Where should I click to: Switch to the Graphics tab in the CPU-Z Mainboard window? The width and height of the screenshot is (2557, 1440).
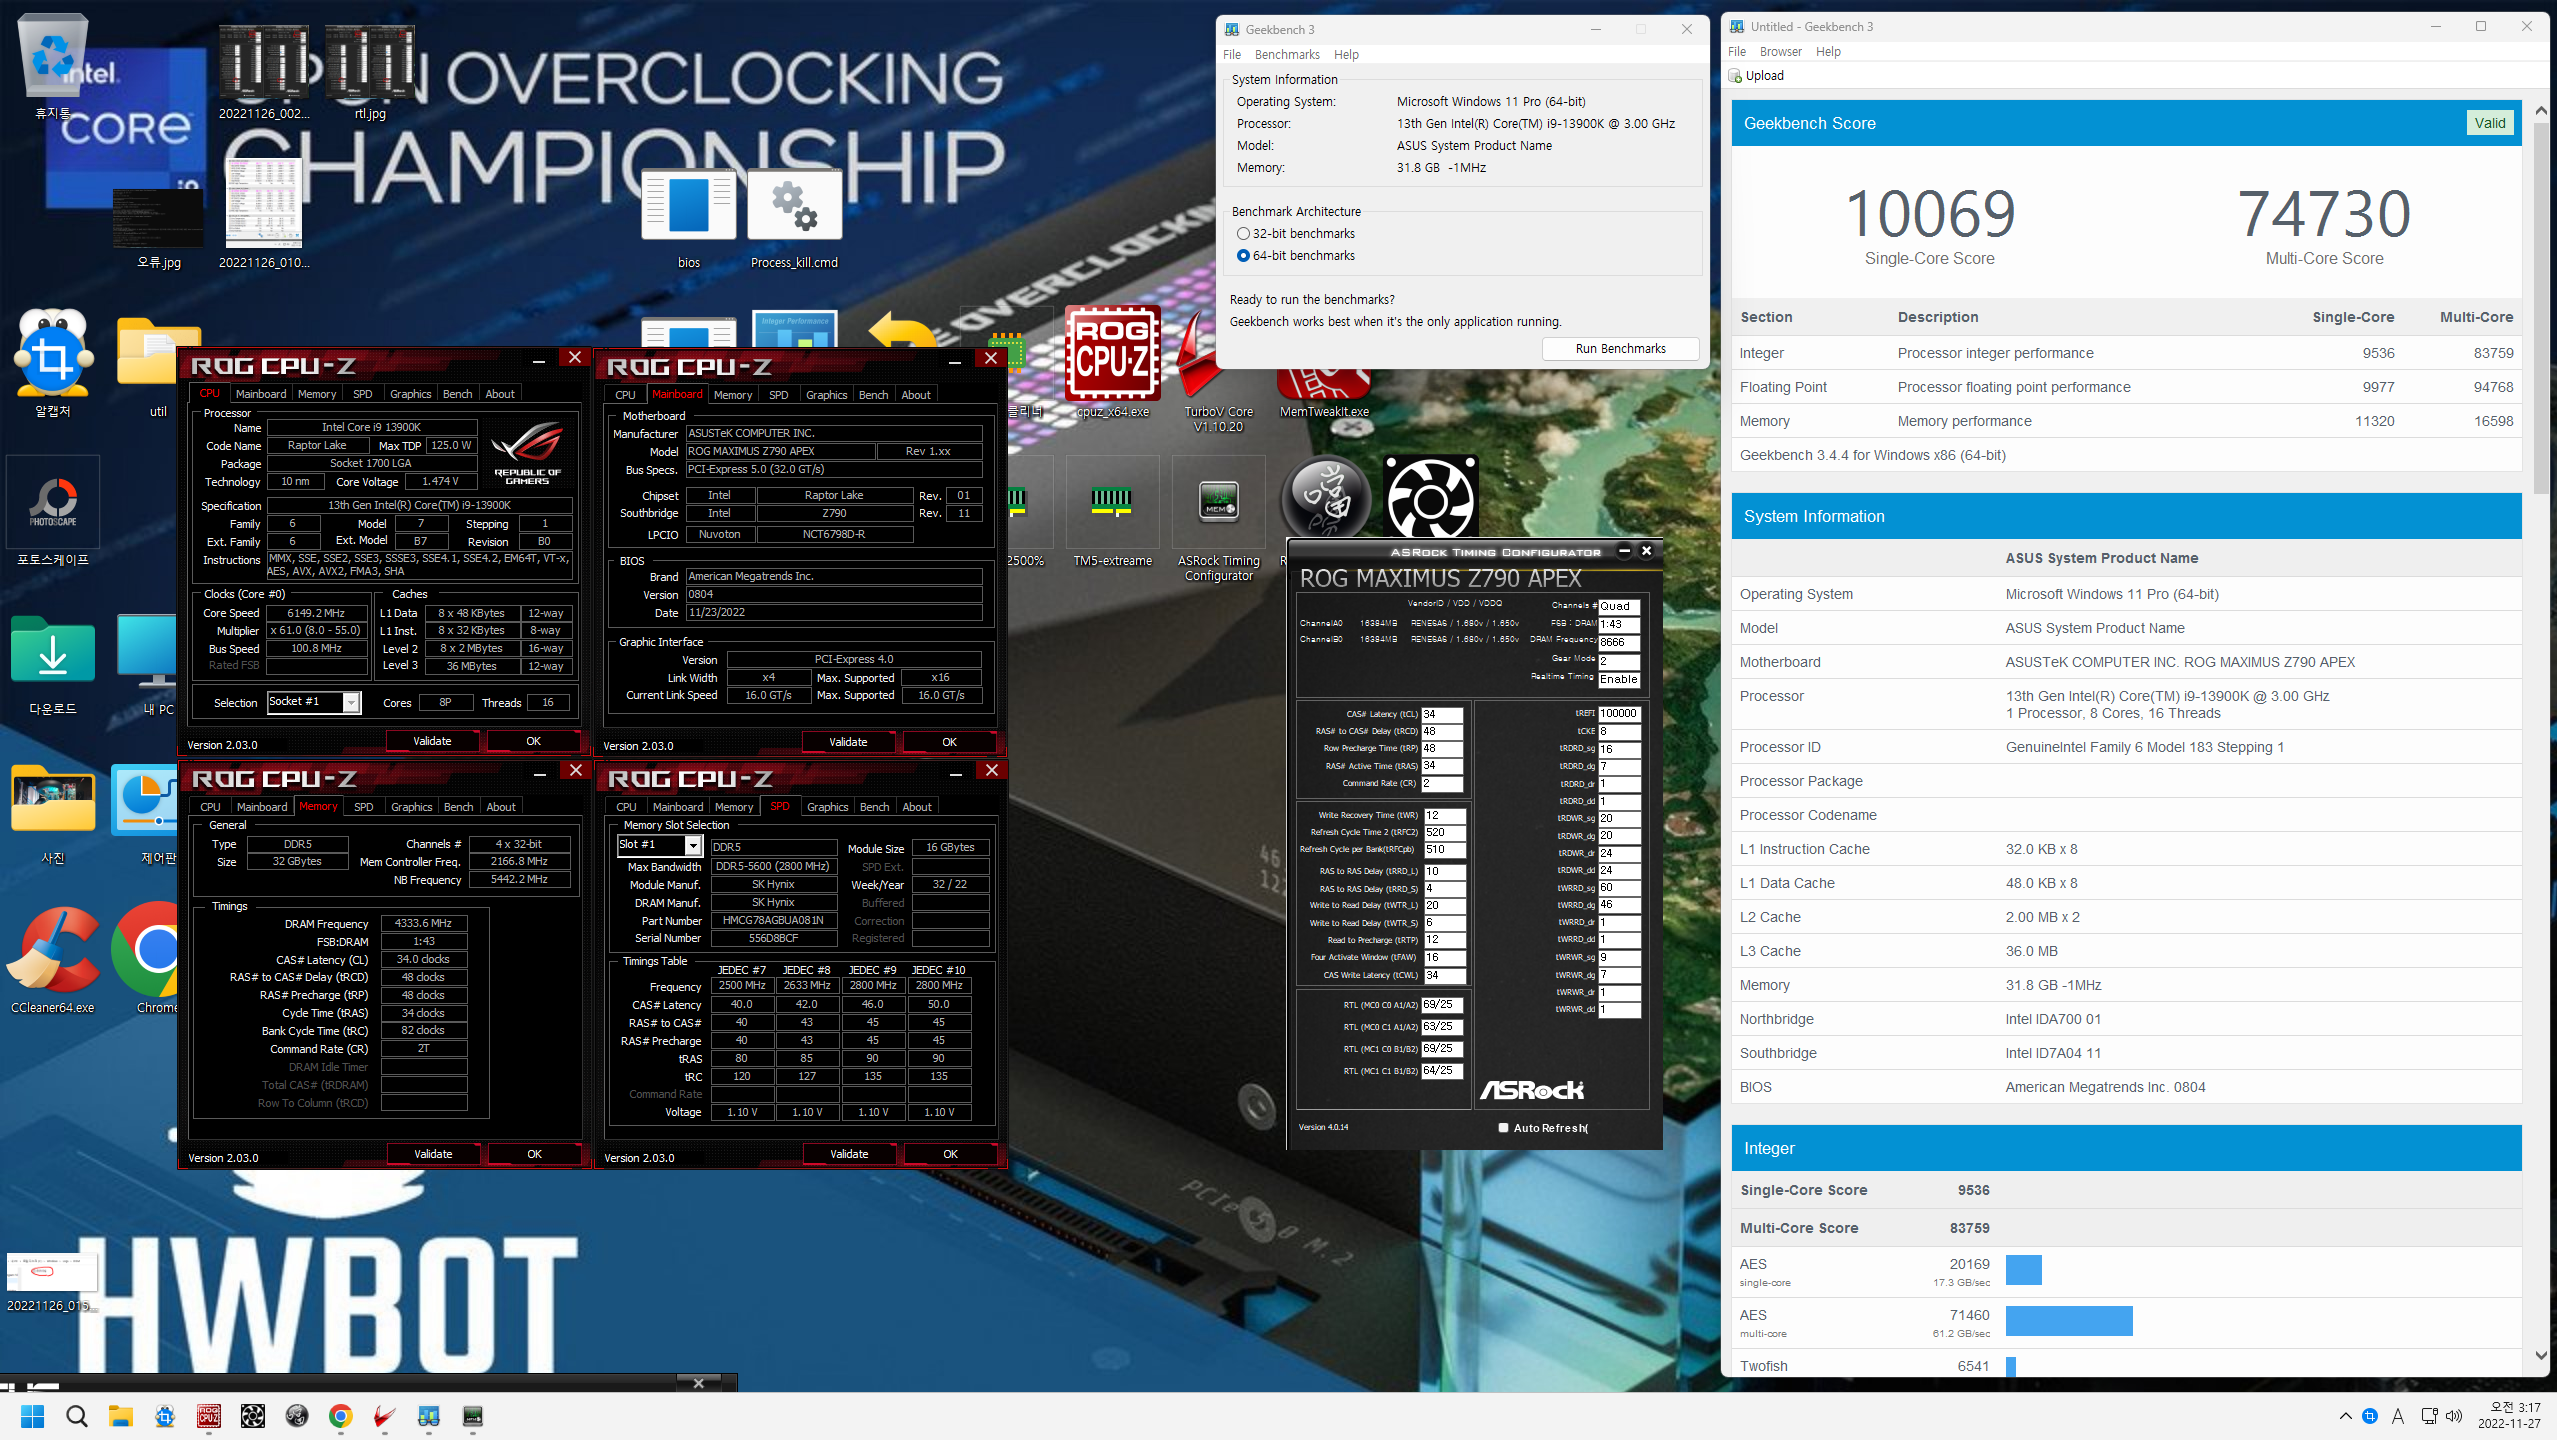826,395
